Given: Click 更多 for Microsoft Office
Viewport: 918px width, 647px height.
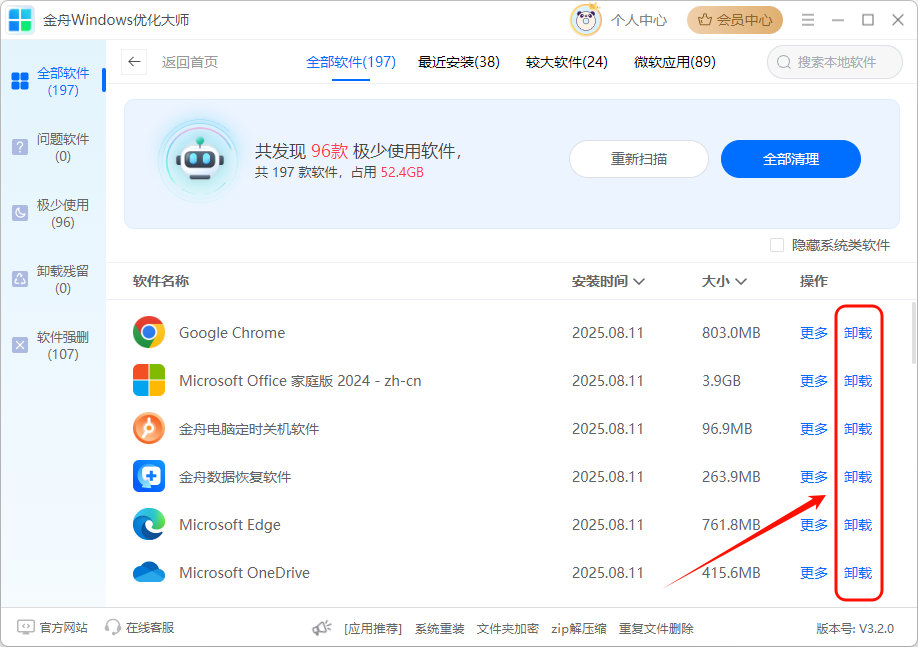Looking at the screenshot, I should 814,381.
